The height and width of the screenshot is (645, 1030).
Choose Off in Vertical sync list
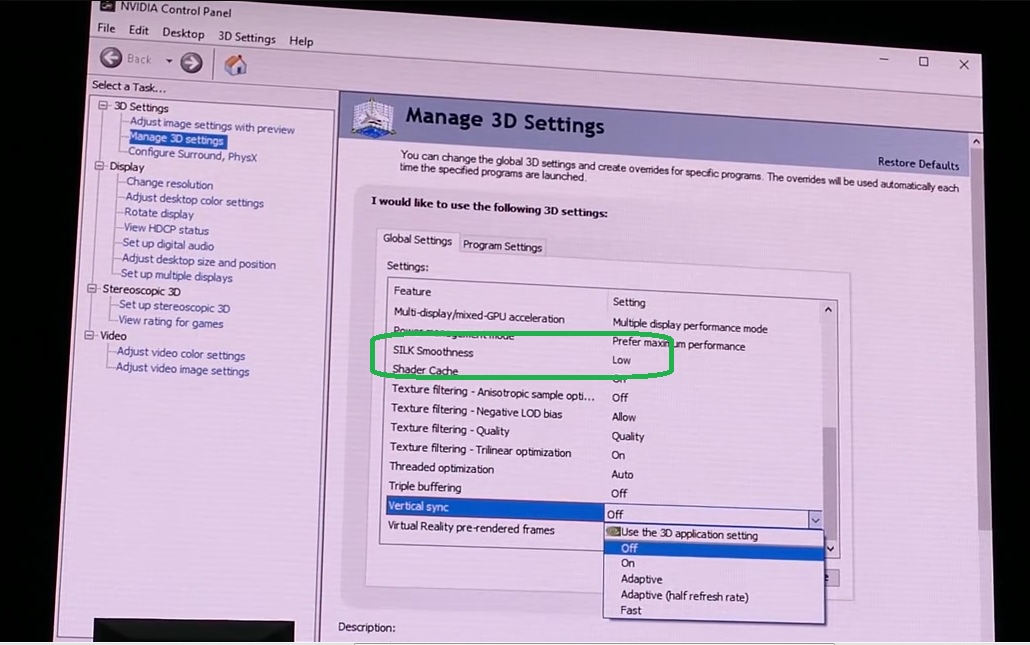713,549
